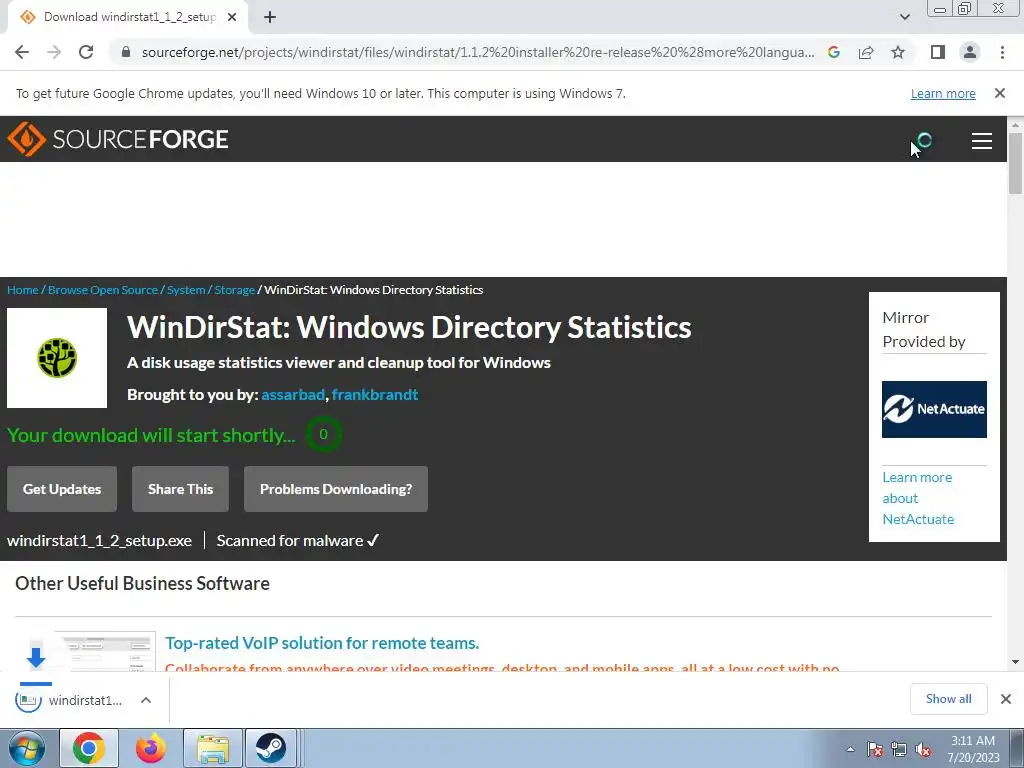Open the Windows Start menu
This screenshot has width=1024, height=768.
click(27, 748)
